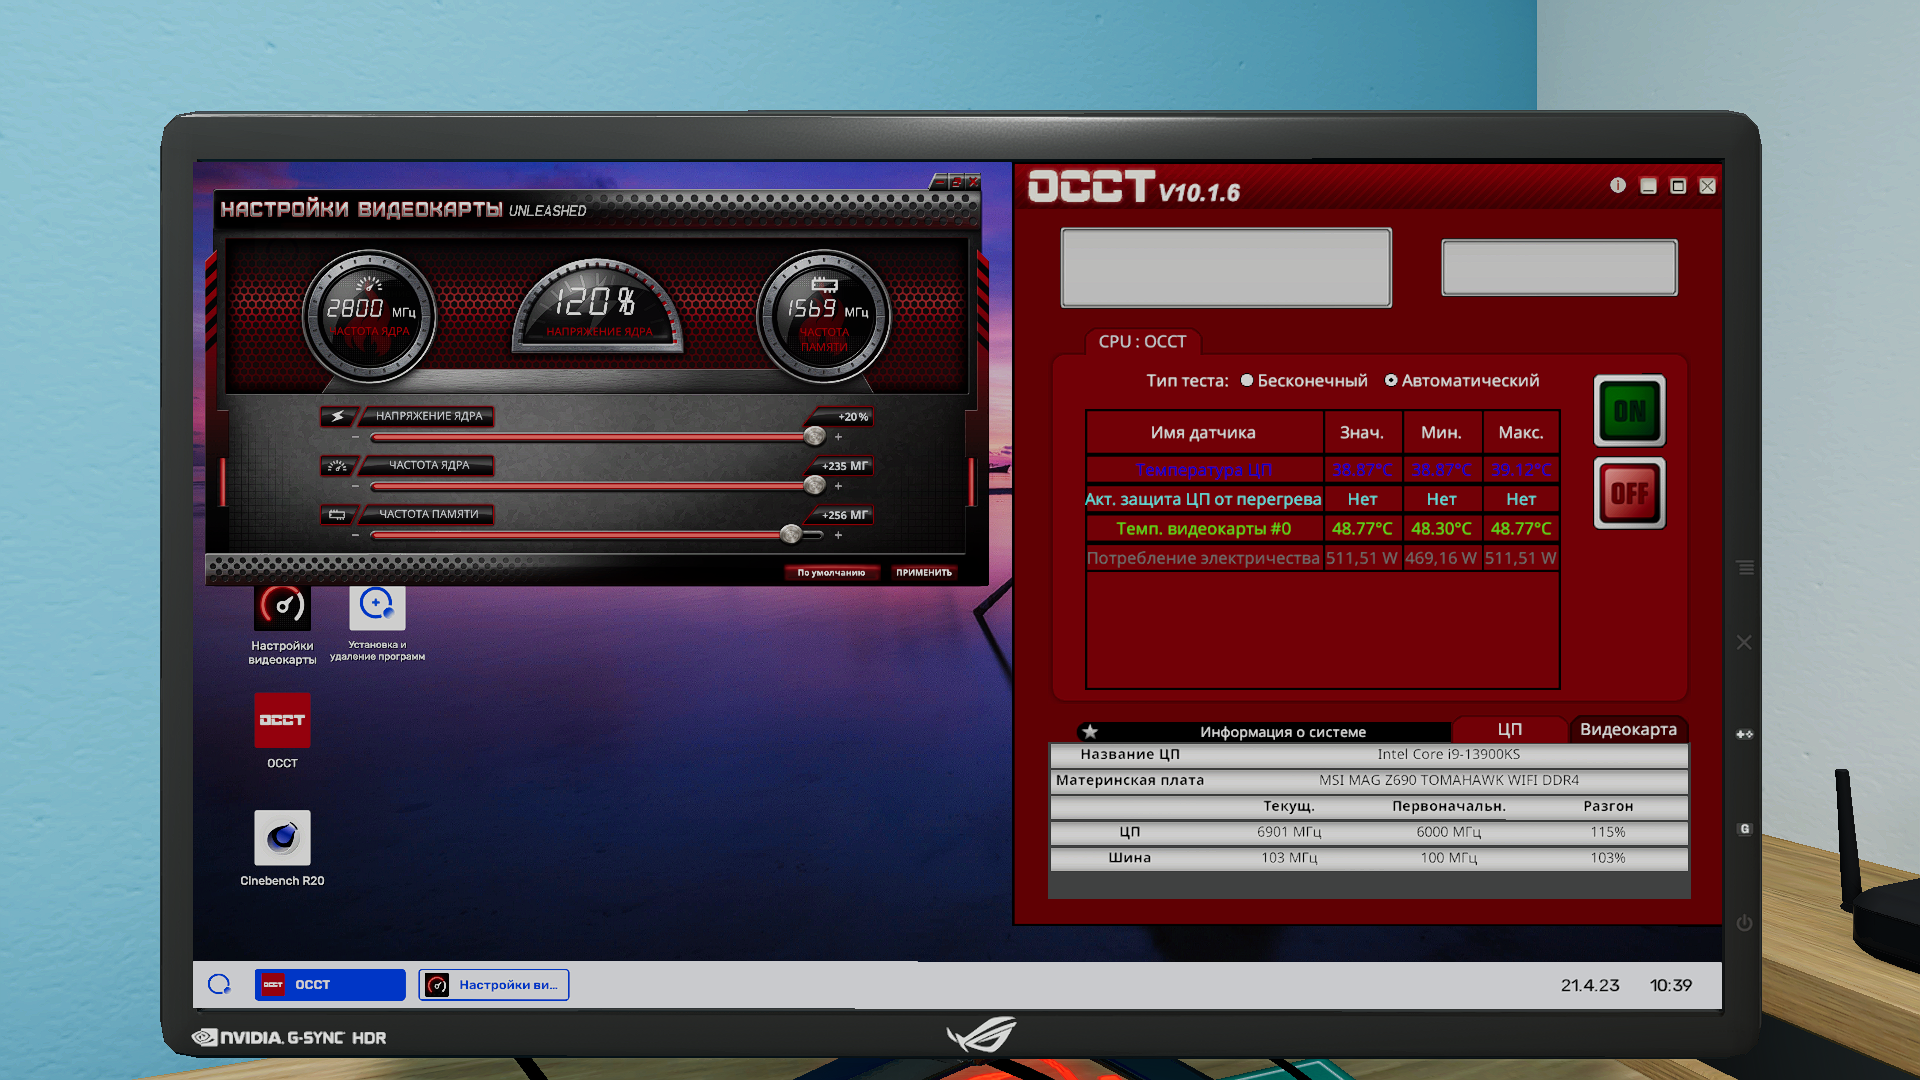Click the star icon in Информация о системе

[x=1090, y=732]
